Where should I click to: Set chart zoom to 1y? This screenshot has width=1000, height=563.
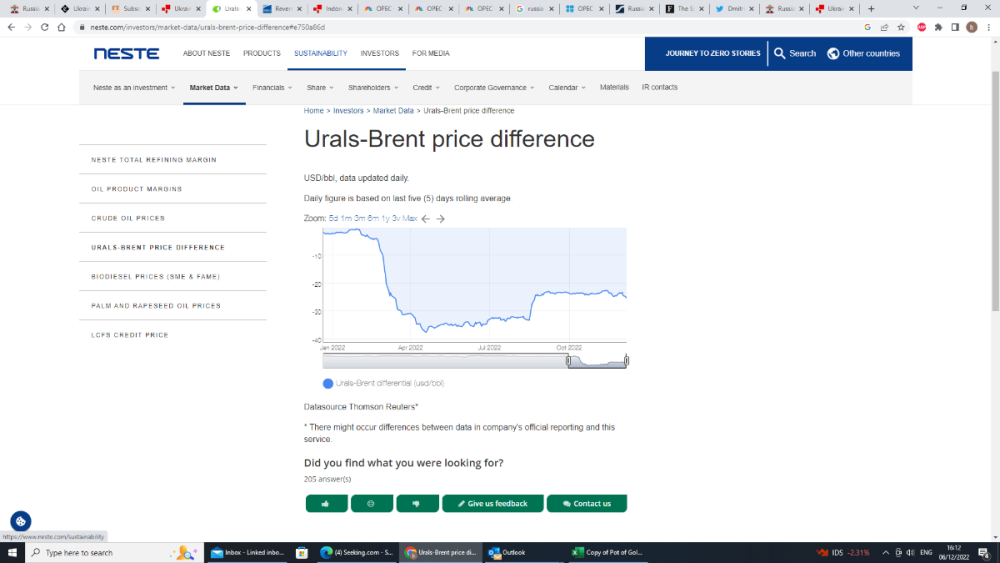pos(384,218)
